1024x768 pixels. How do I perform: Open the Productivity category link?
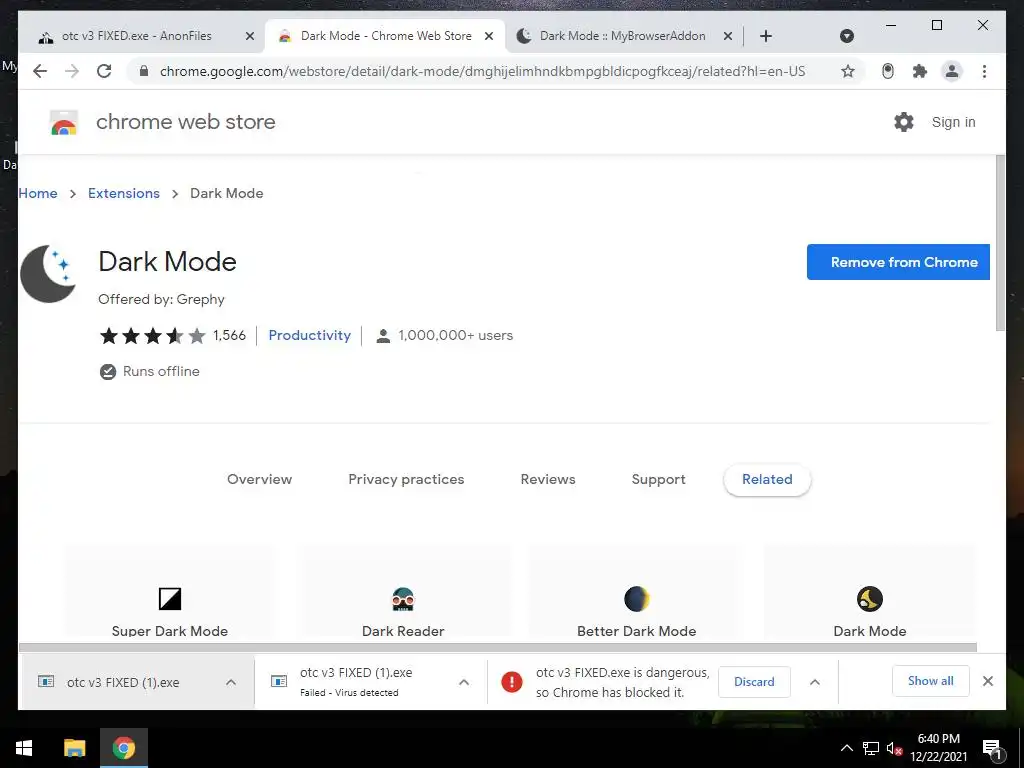click(x=310, y=336)
